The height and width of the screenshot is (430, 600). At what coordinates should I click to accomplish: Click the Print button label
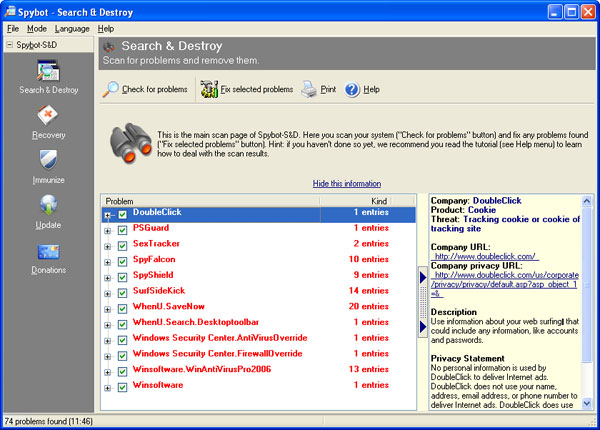point(328,90)
